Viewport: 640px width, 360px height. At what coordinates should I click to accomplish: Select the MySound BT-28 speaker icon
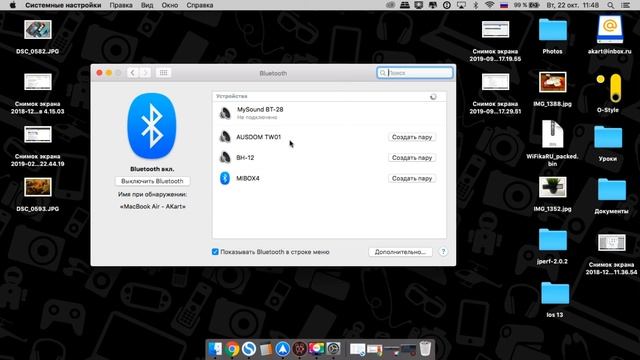(x=225, y=113)
